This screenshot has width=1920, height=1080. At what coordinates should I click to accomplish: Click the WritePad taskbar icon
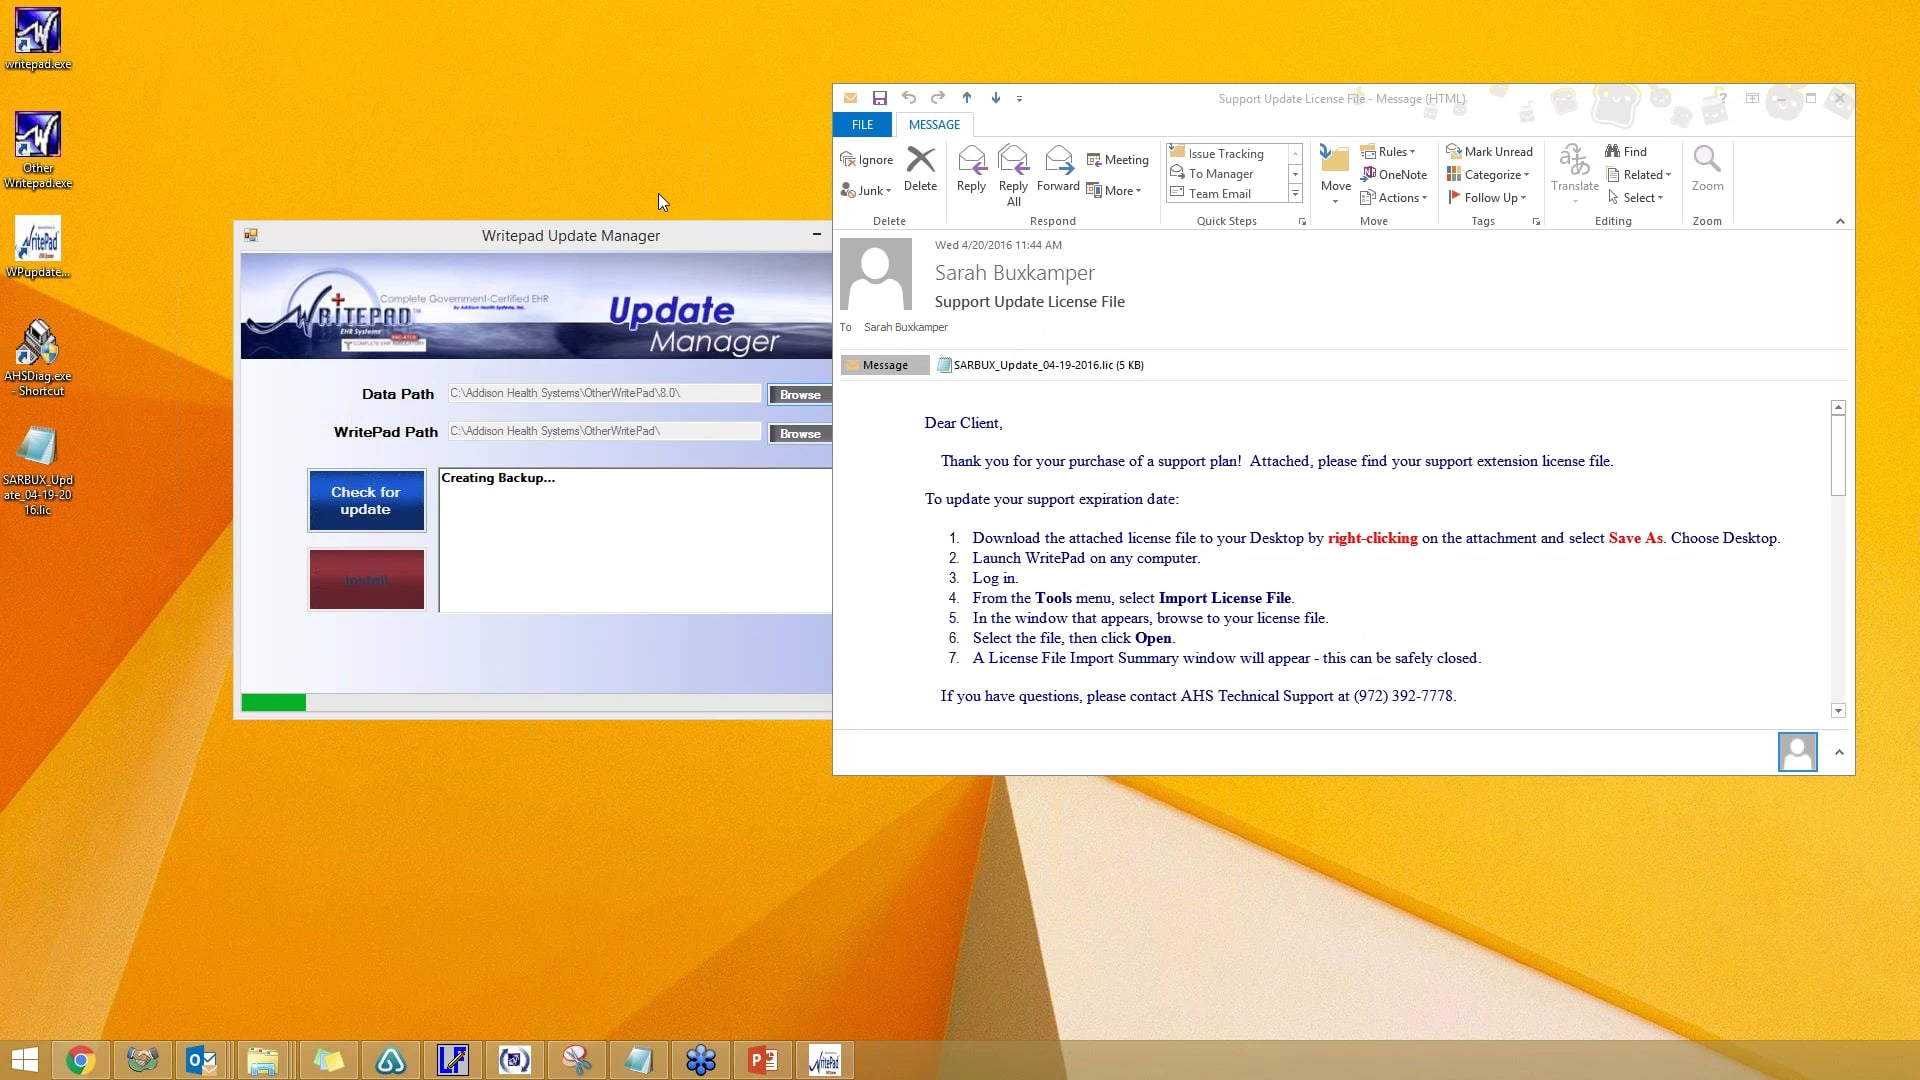click(x=824, y=1060)
